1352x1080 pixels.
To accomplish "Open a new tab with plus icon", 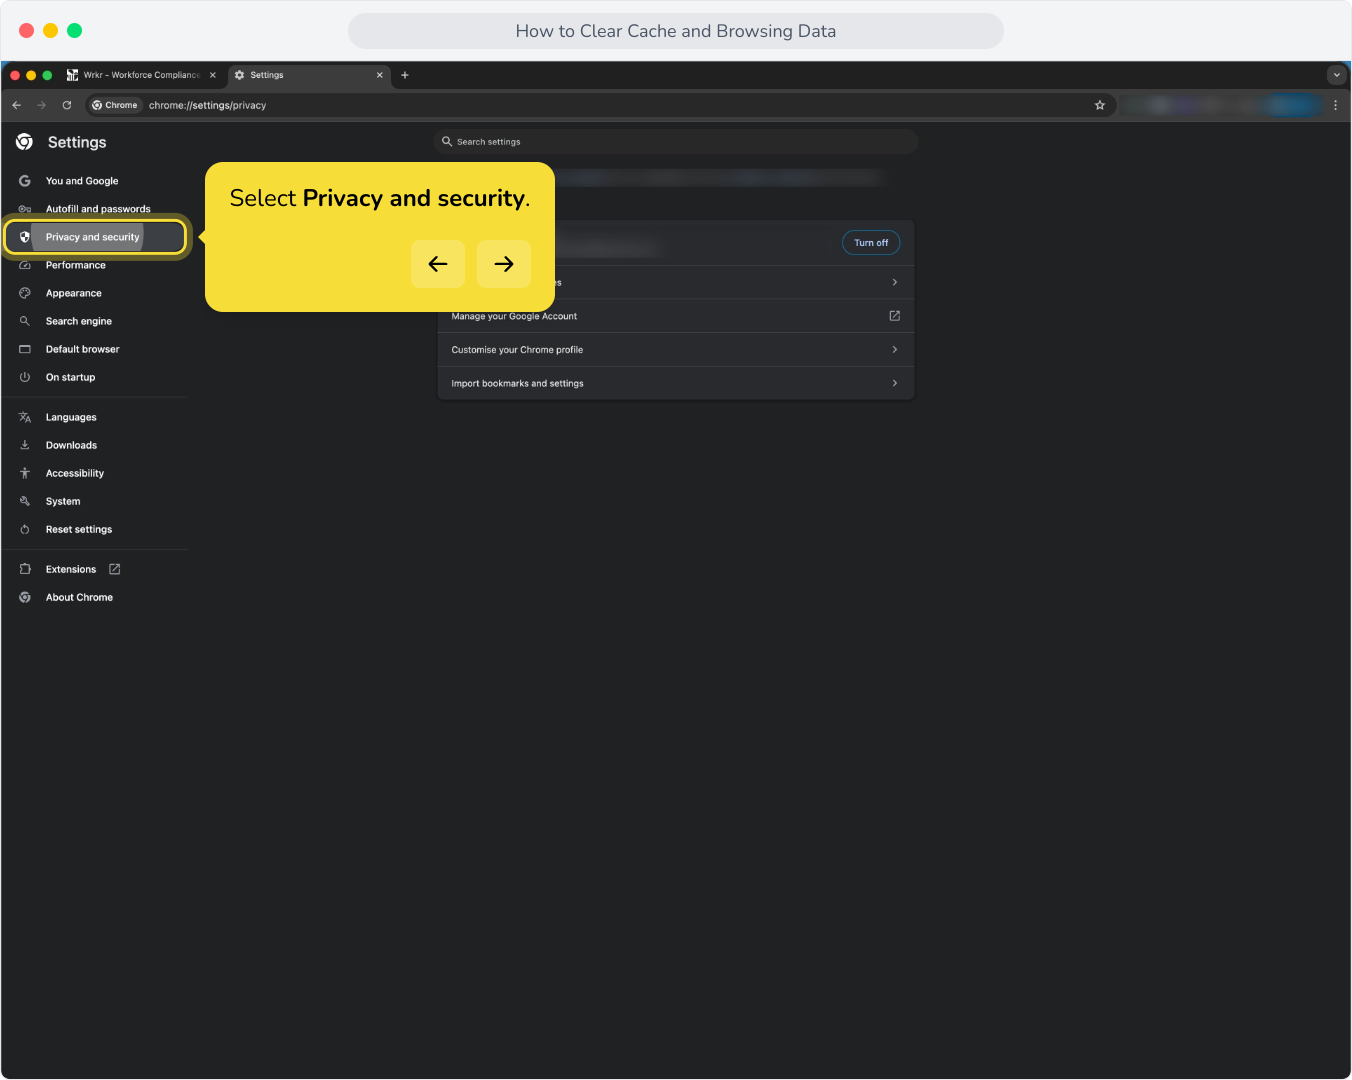I will 405,75.
